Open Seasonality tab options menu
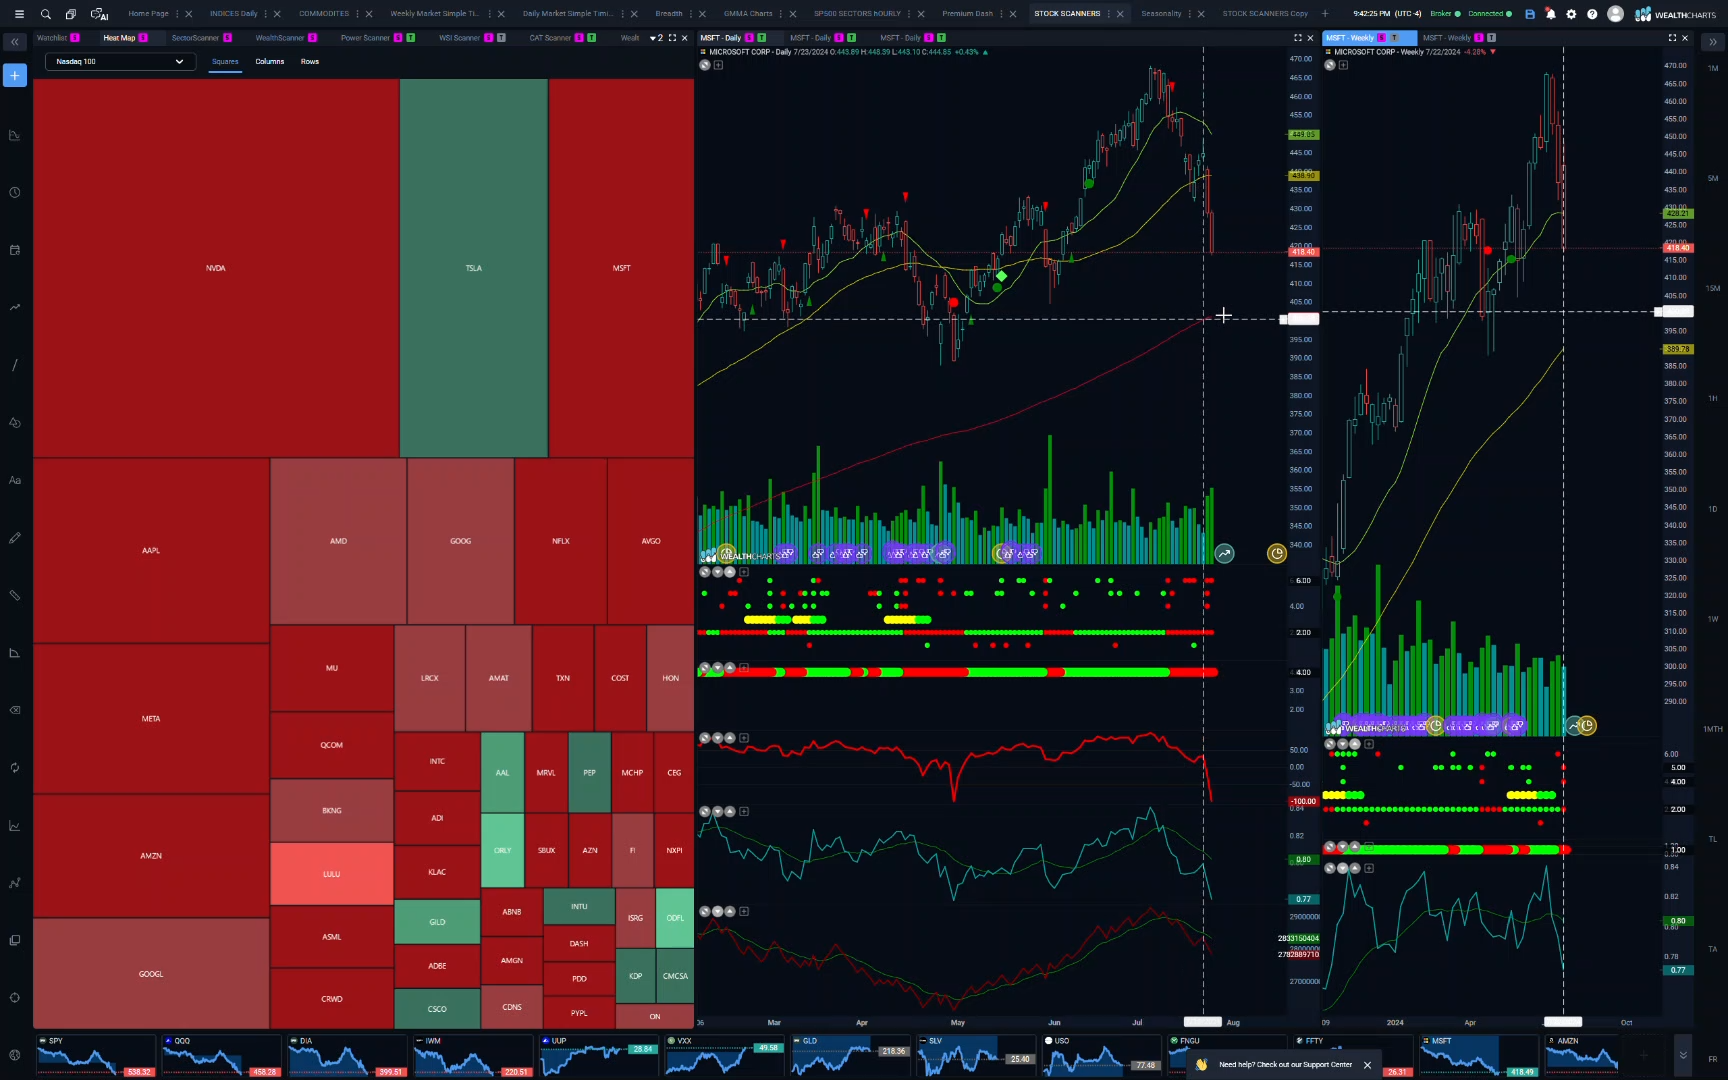Image resolution: width=1728 pixels, height=1080 pixels. [1189, 14]
